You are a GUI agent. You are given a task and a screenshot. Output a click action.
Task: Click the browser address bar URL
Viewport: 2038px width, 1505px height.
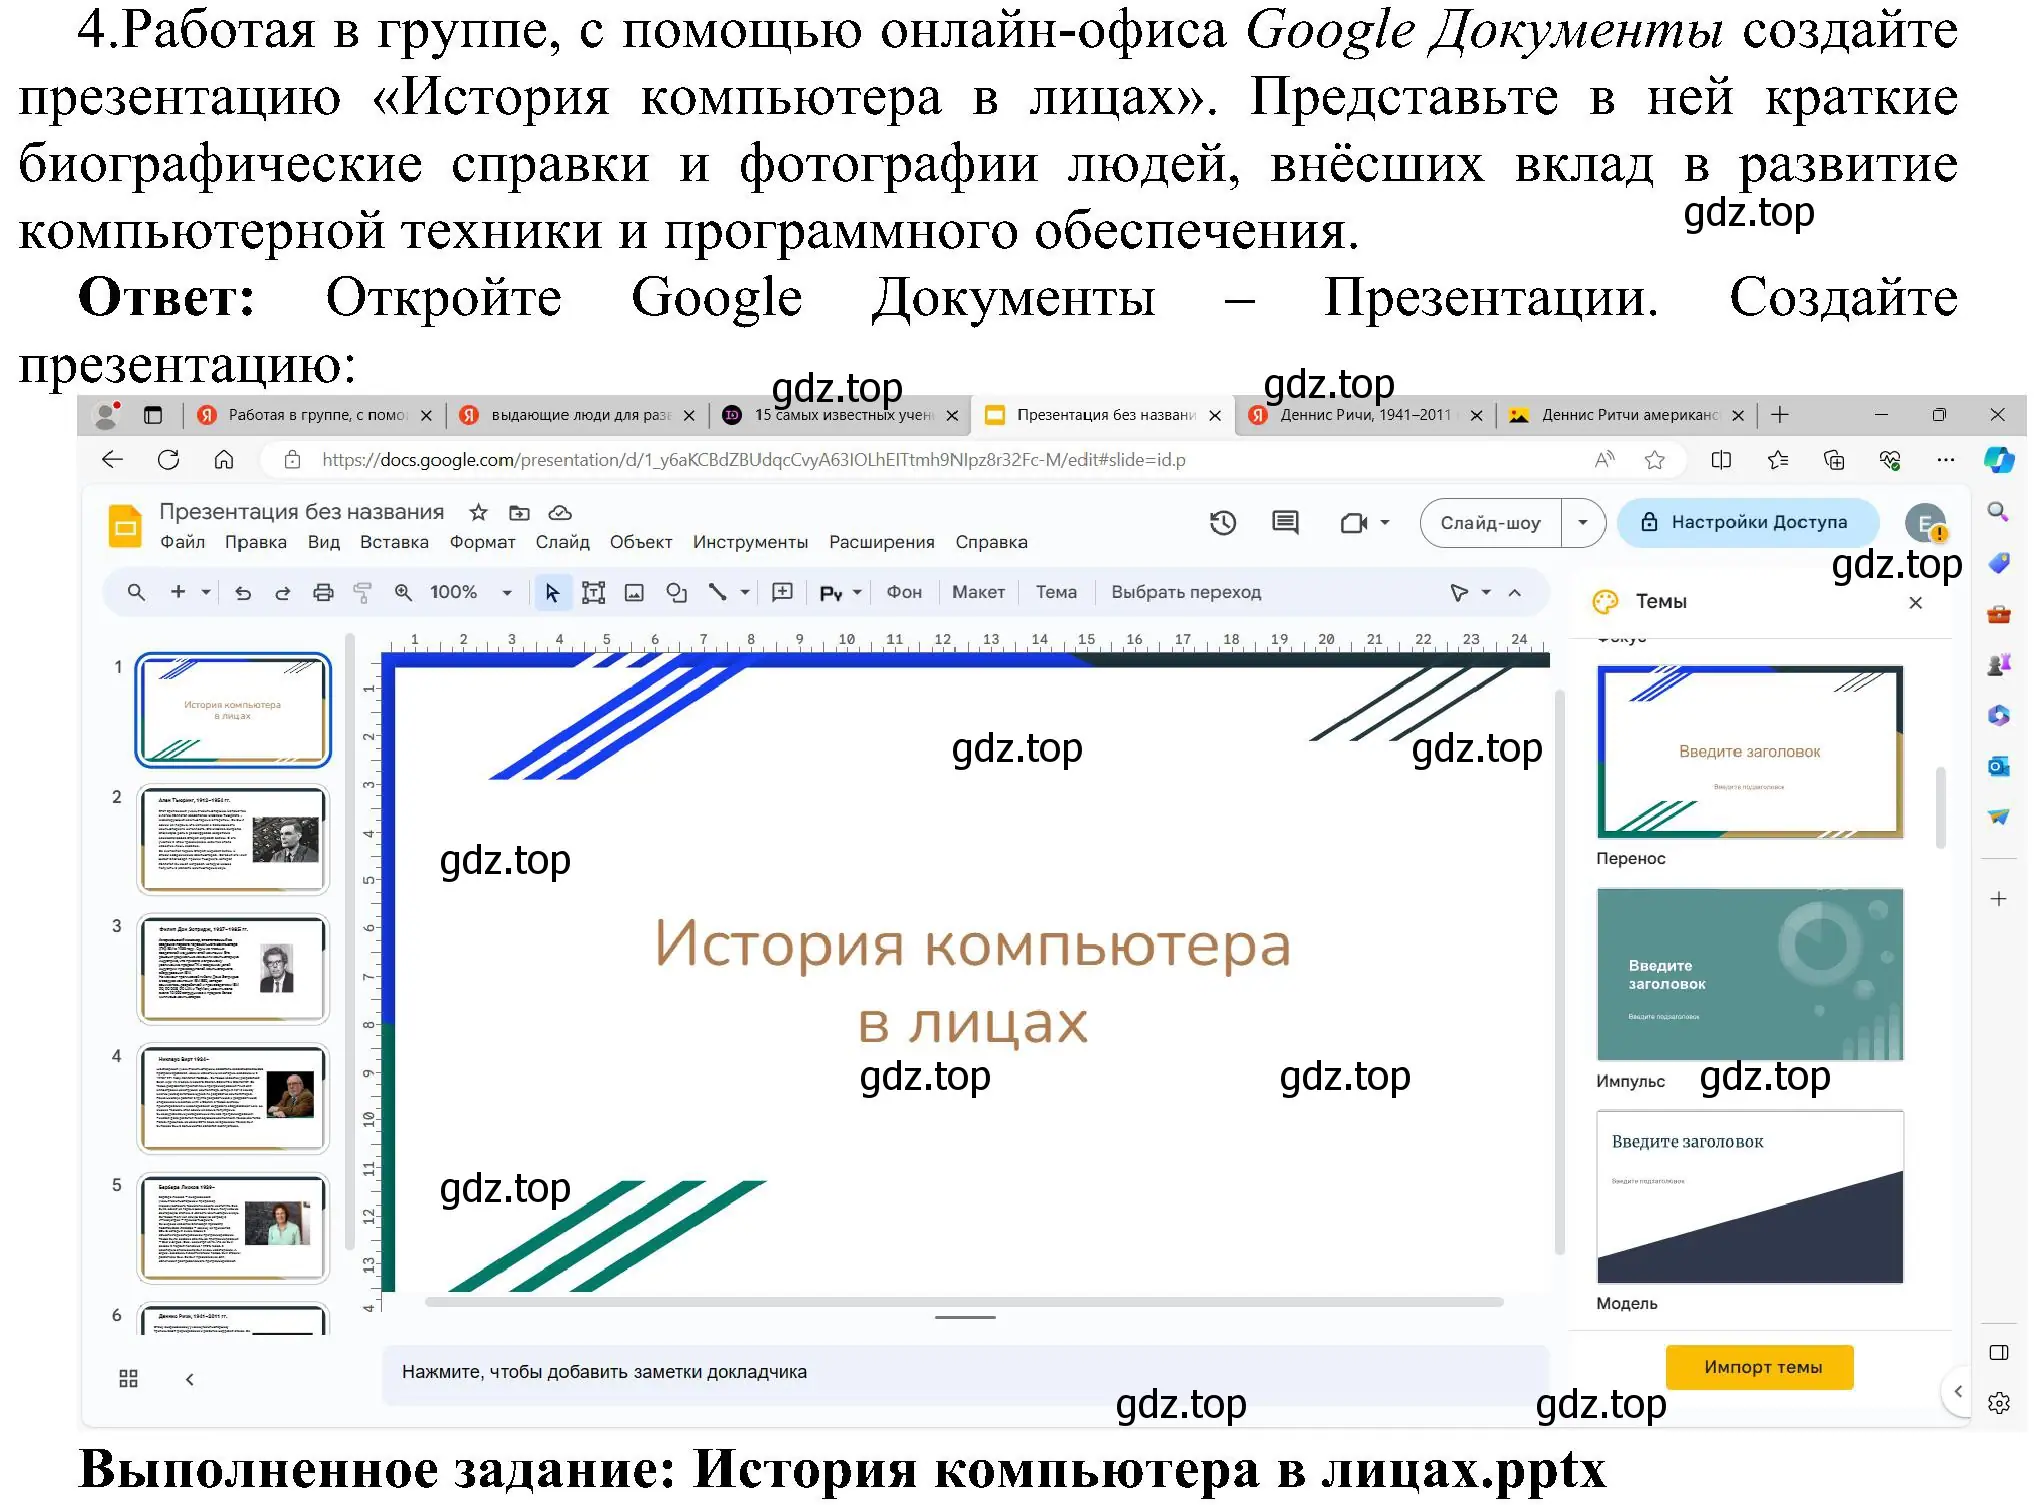point(753,460)
